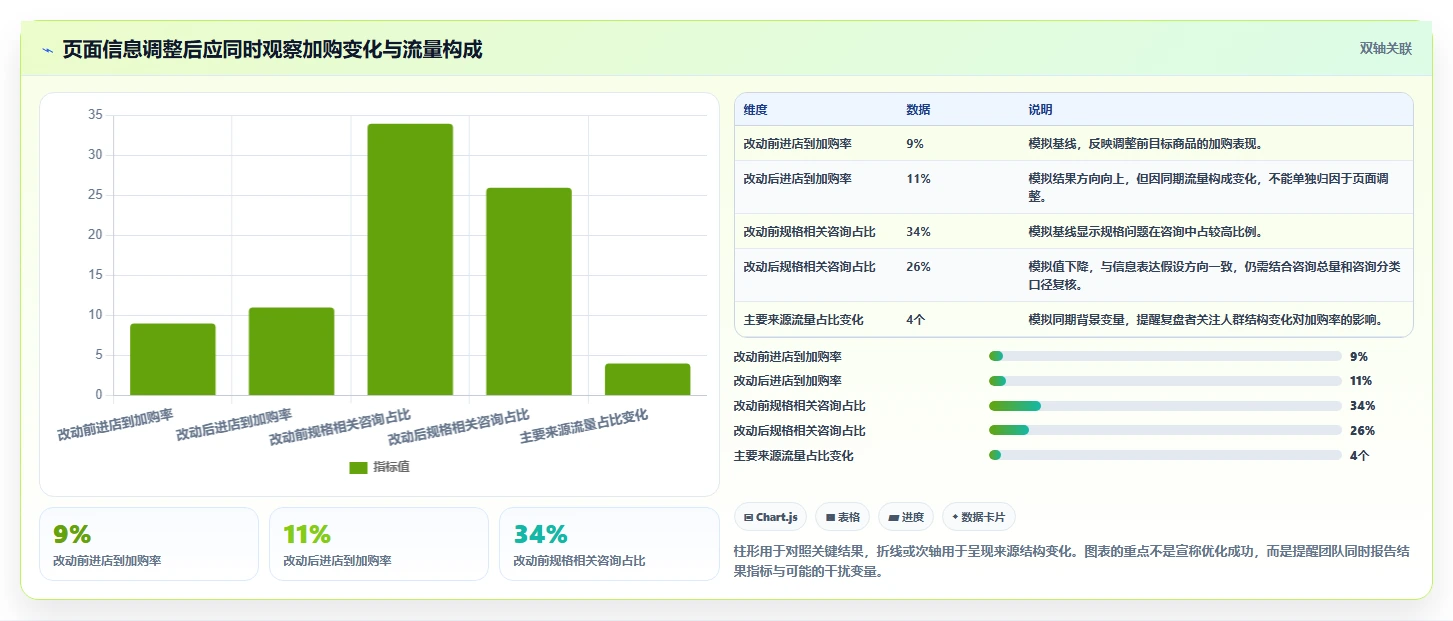Click the 说明 column header
Viewport: 1453px width, 621px height.
[1040, 110]
